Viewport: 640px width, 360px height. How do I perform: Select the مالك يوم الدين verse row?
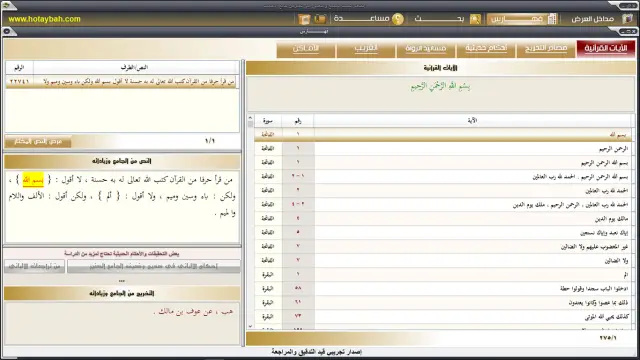pos(442,218)
